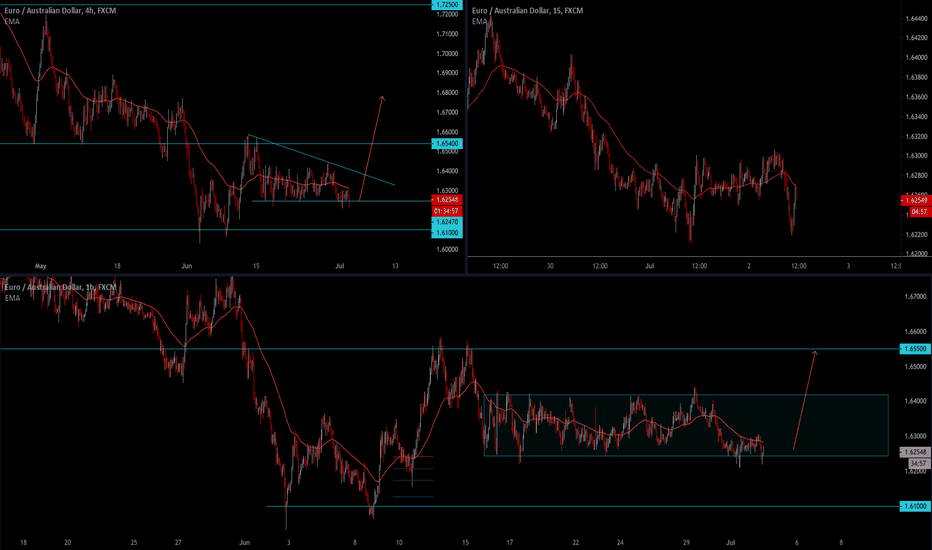
Task: Click the 4h chart title Euro / Australian Dollar
Action: (x=43, y=11)
